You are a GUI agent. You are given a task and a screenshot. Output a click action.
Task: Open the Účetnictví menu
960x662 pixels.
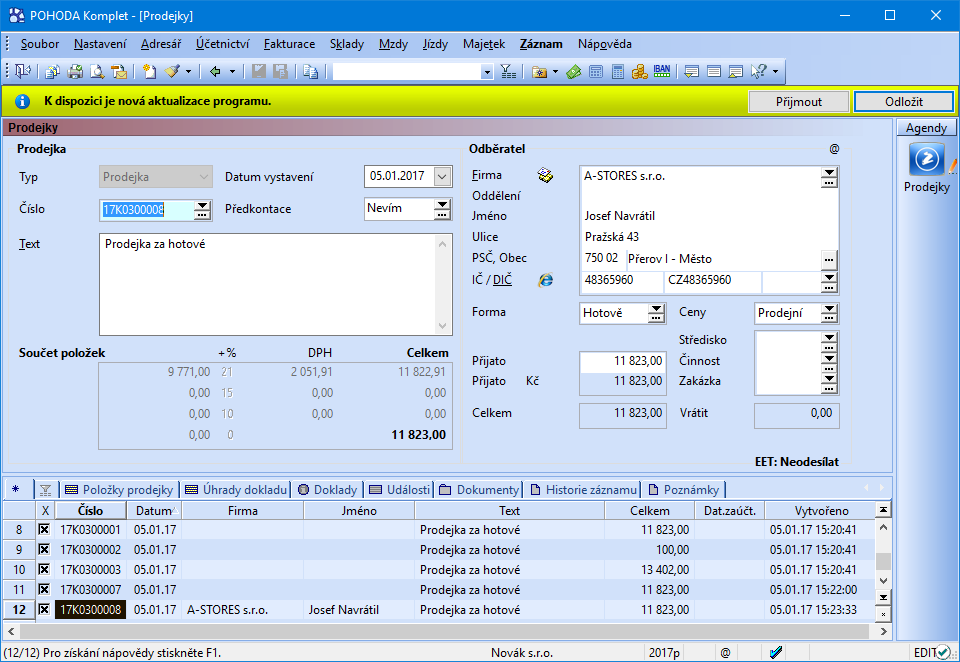[222, 44]
